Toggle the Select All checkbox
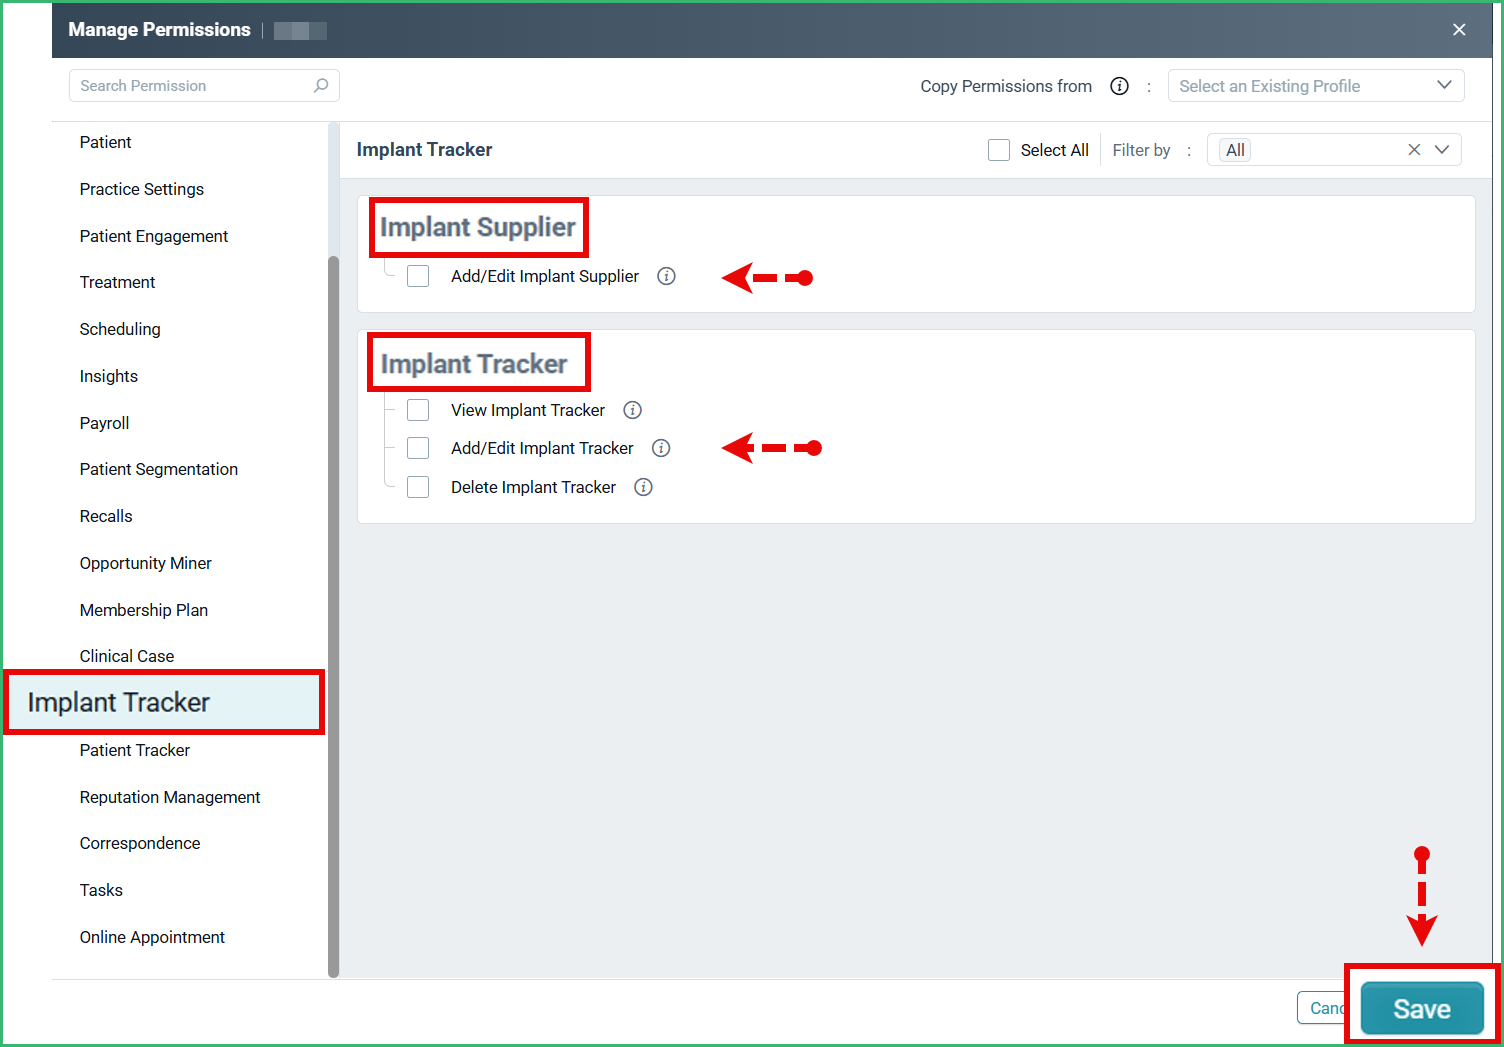The width and height of the screenshot is (1504, 1047). pyautogui.click(x=999, y=150)
